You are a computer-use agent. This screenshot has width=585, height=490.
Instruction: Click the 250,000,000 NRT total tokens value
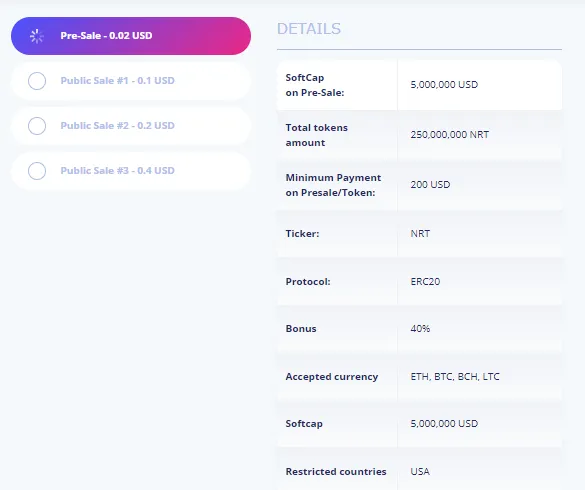(450, 135)
